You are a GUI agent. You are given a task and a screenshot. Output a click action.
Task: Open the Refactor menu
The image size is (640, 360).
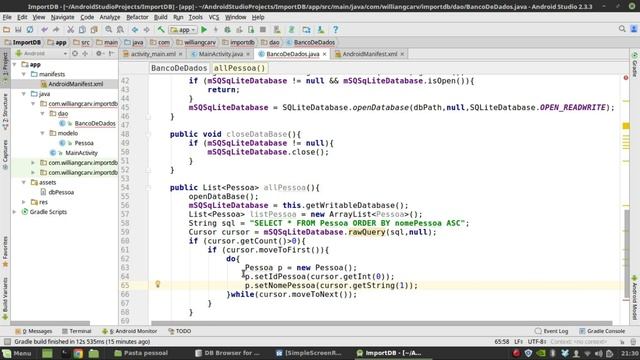(137, 17)
